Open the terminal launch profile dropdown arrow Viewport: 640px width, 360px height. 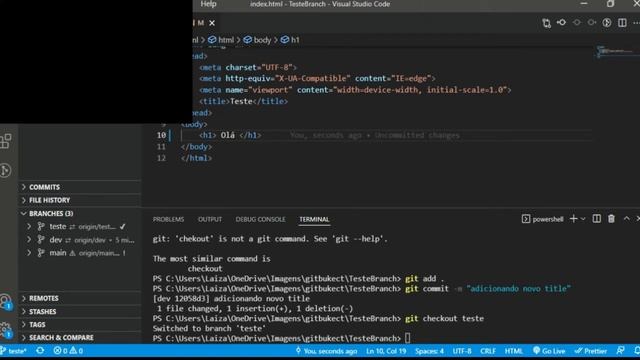583,219
